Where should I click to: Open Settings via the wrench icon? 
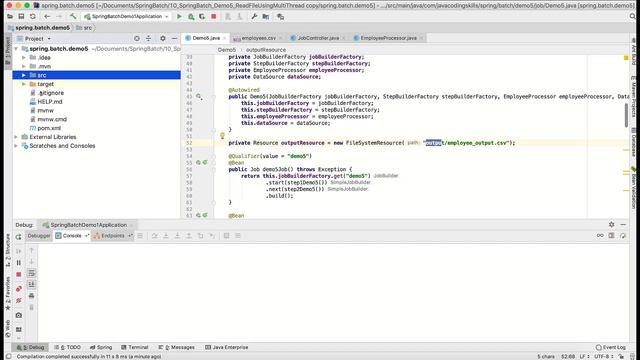(254, 16)
